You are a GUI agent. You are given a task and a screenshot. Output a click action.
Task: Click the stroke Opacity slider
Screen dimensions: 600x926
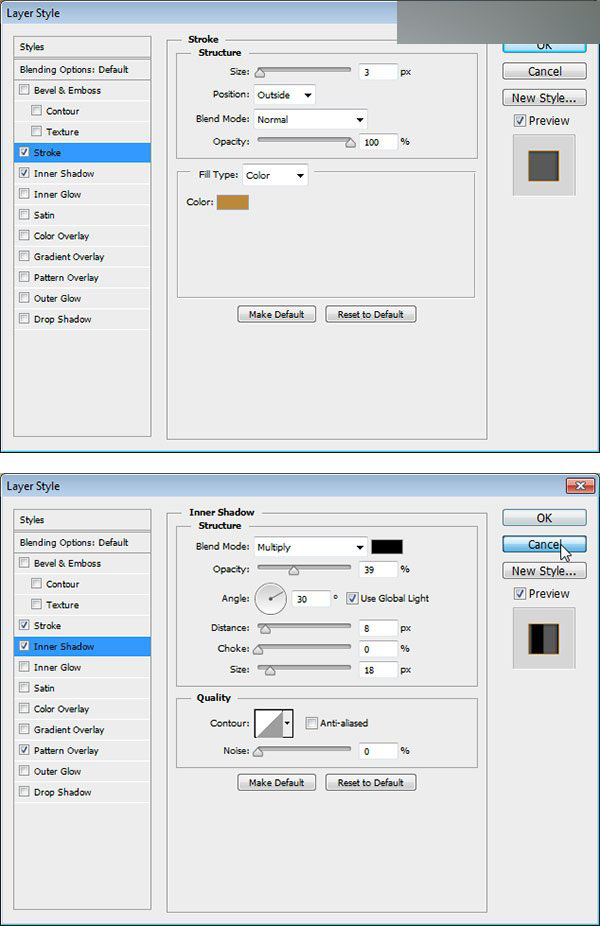tap(304, 142)
